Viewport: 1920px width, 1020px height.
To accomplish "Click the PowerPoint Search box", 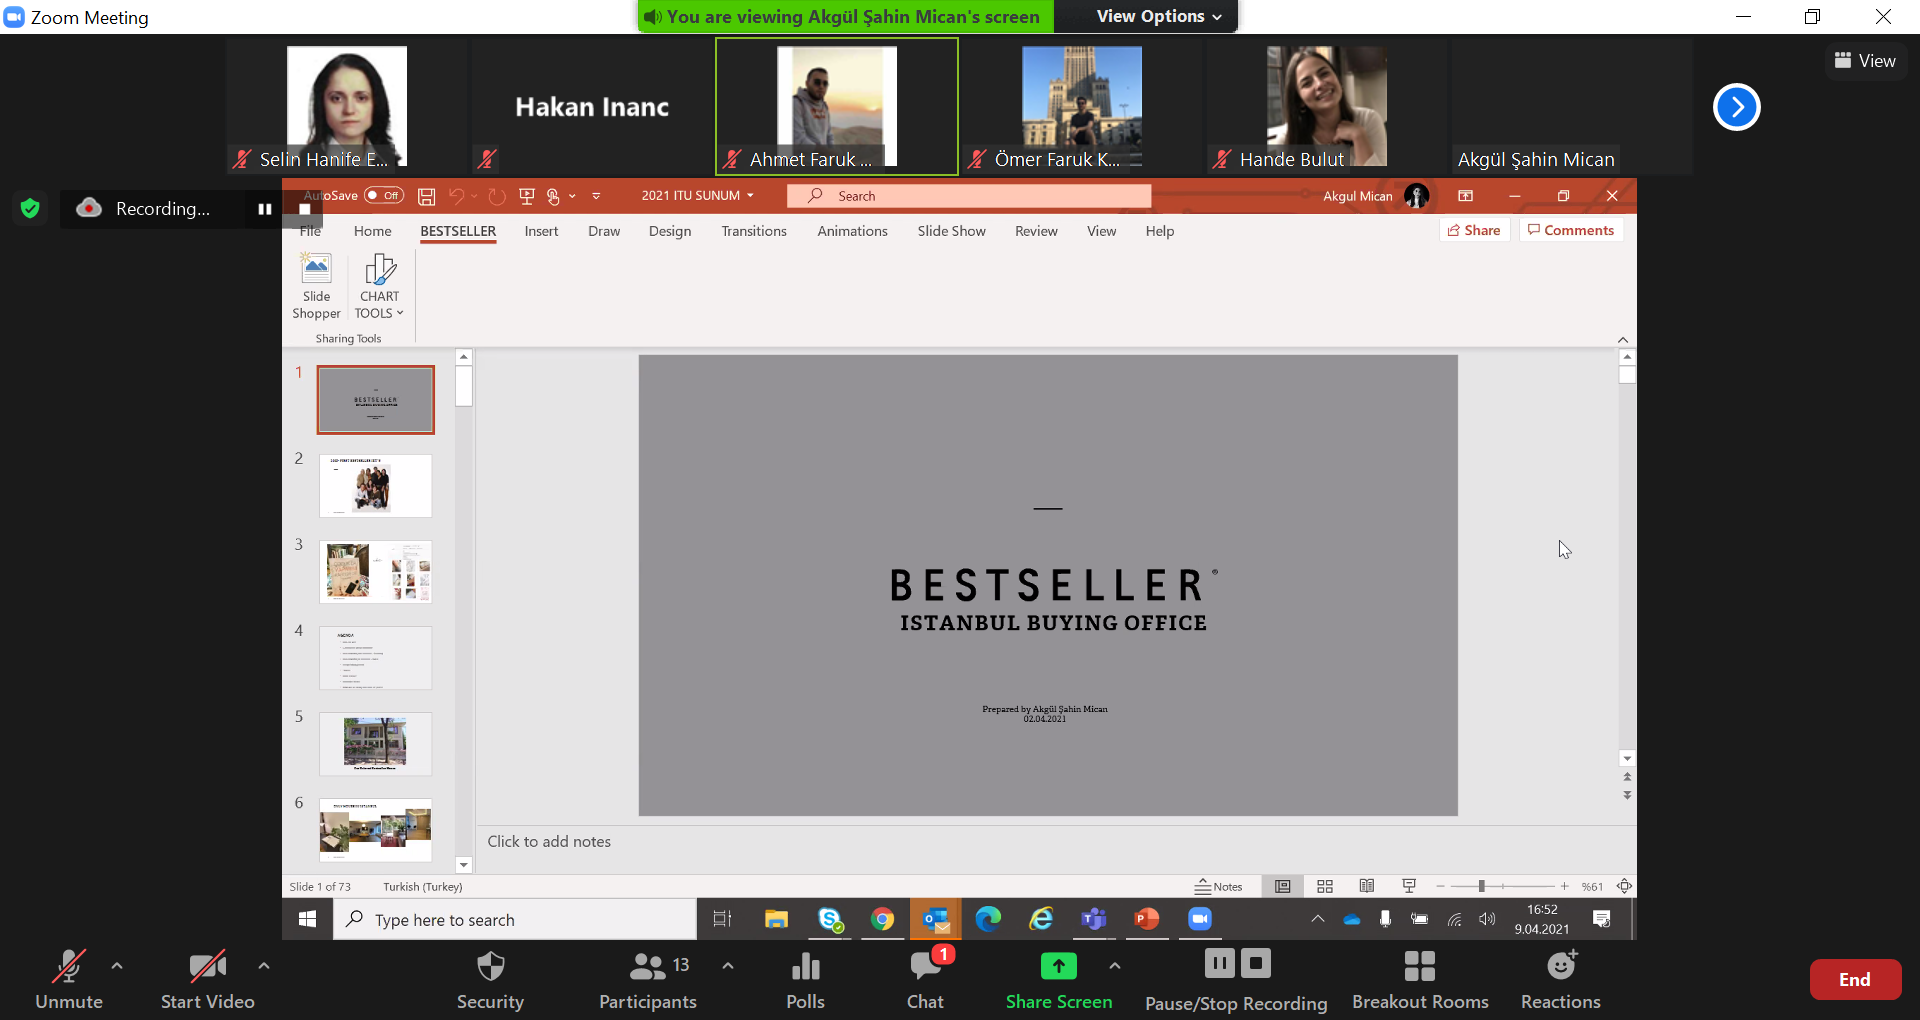I will [969, 196].
